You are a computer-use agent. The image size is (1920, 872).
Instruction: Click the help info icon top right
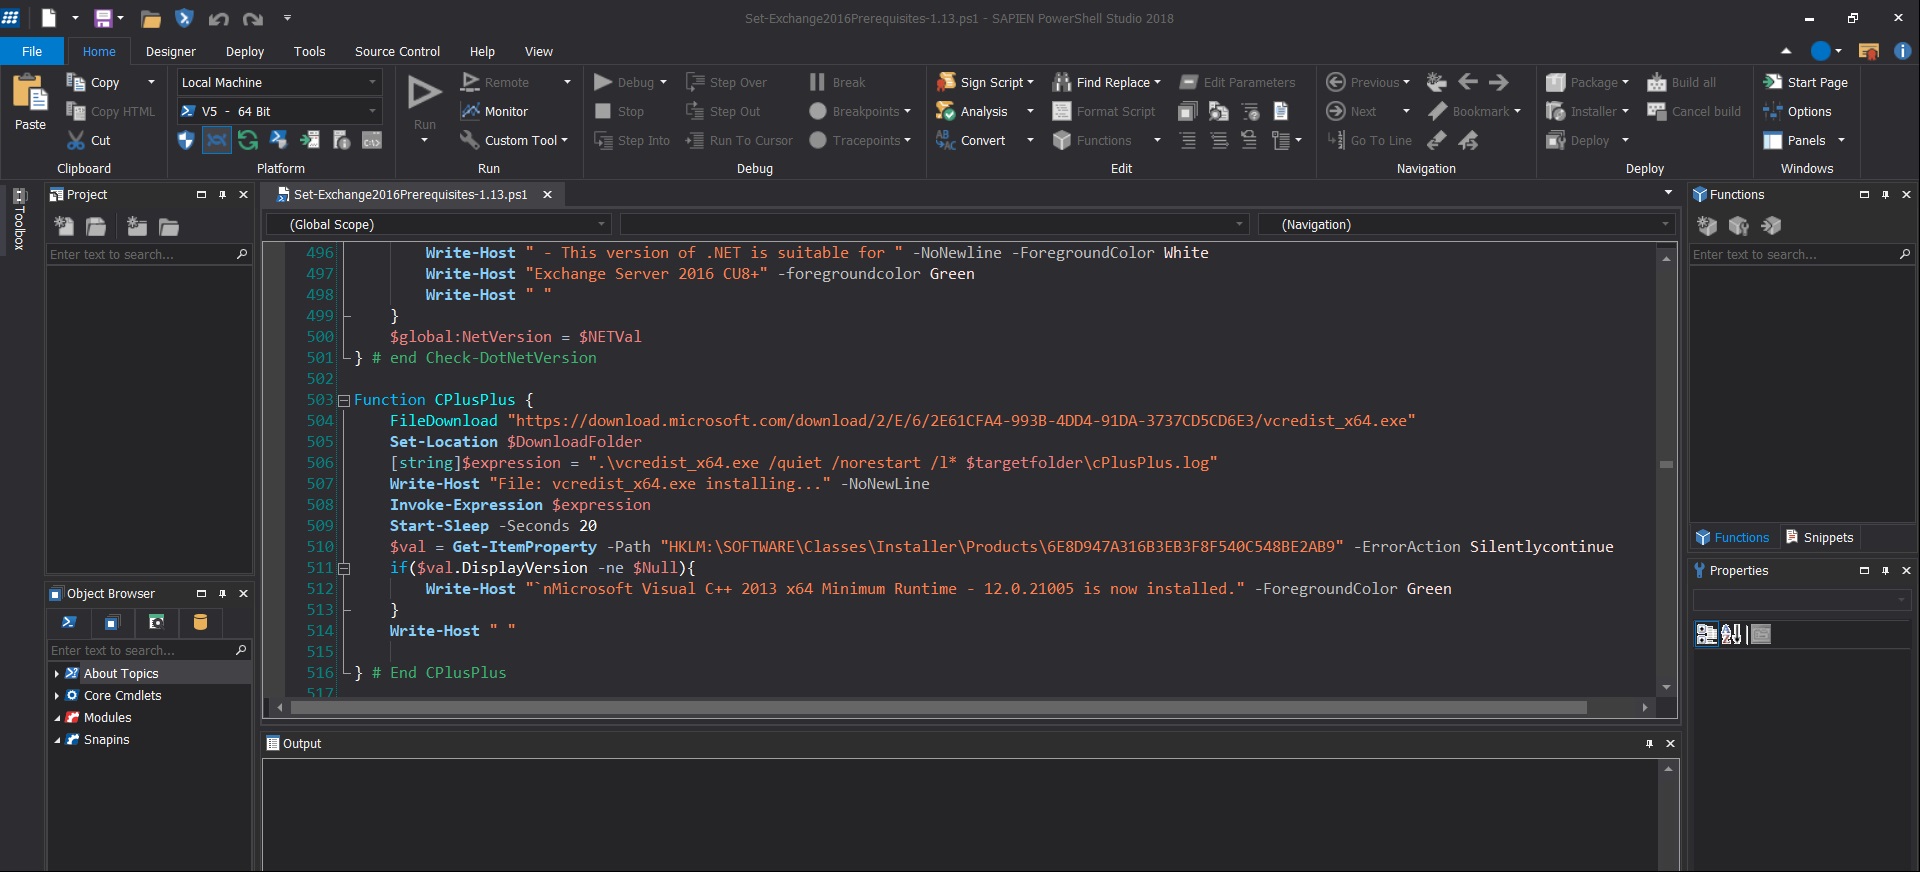[x=1902, y=51]
